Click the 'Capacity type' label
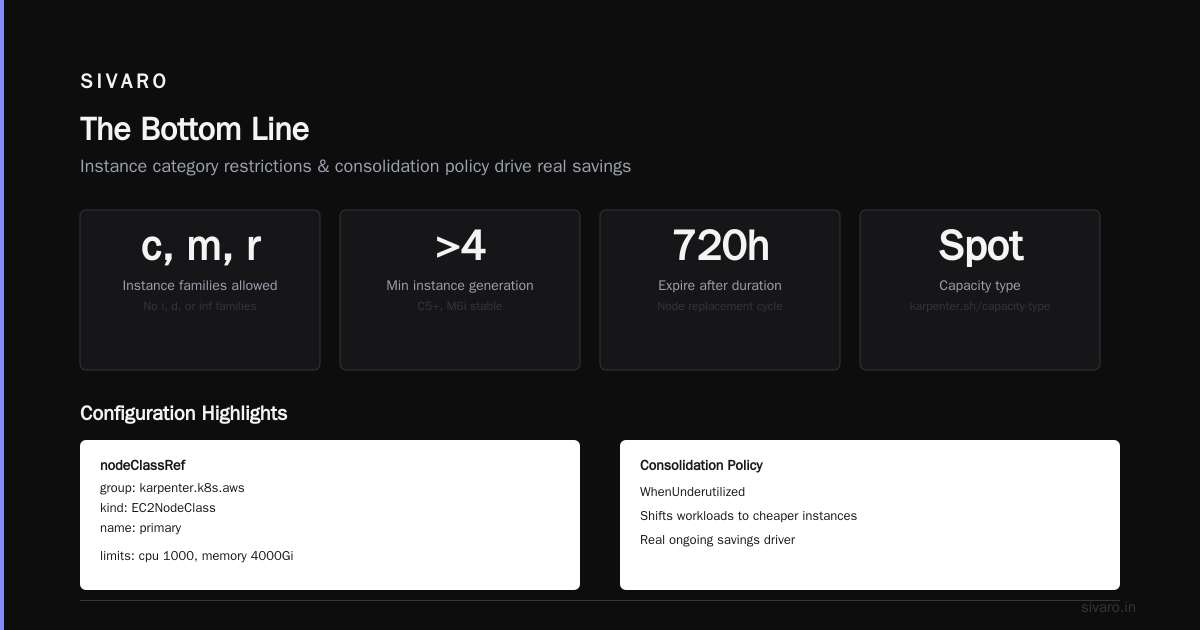This screenshot has height=630, width=1200. (980, 286)
